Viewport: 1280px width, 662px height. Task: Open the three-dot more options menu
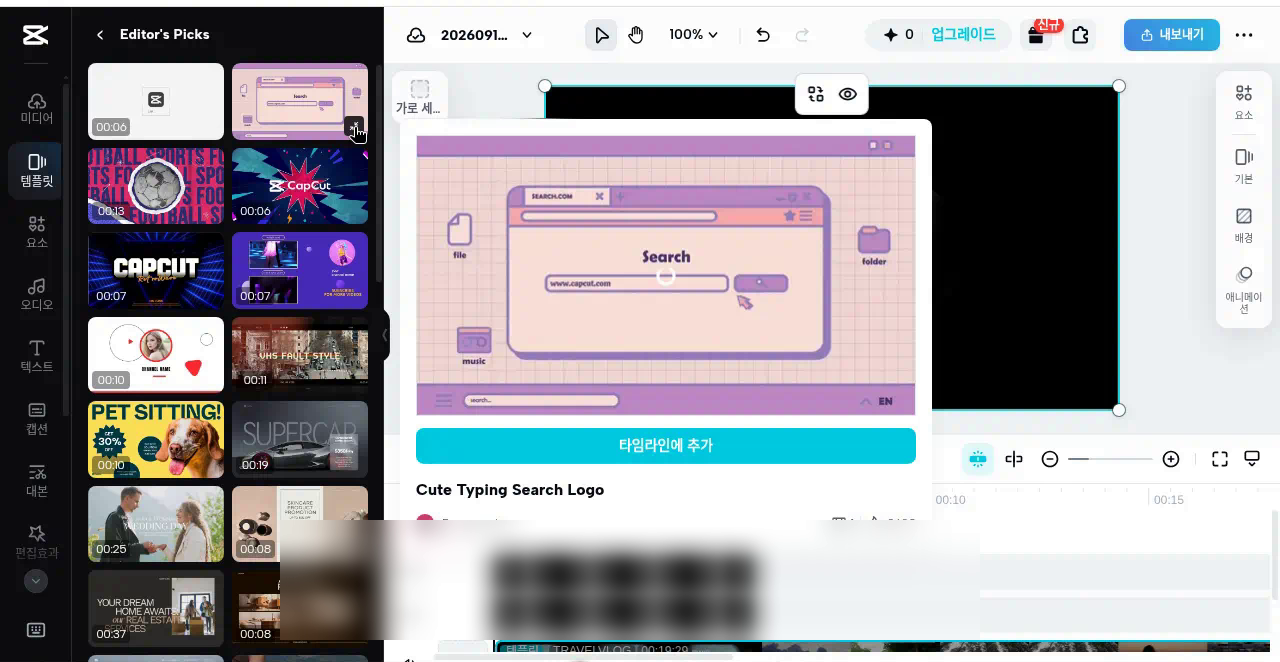[x=1244, y=35]
